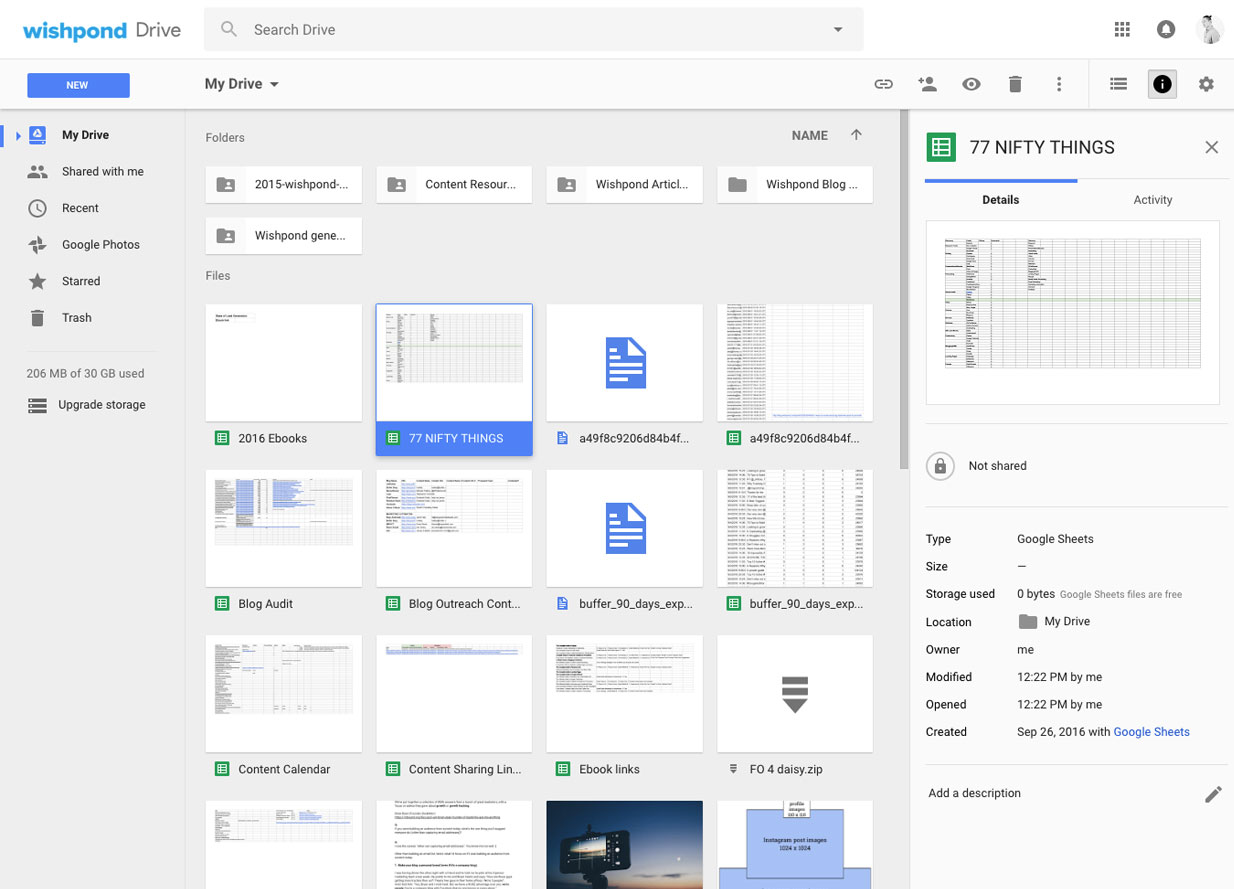Image resolution: width=1234 pixels, height=889 pixels.
Task: Click the search magnifier icon
Action: 229,30
